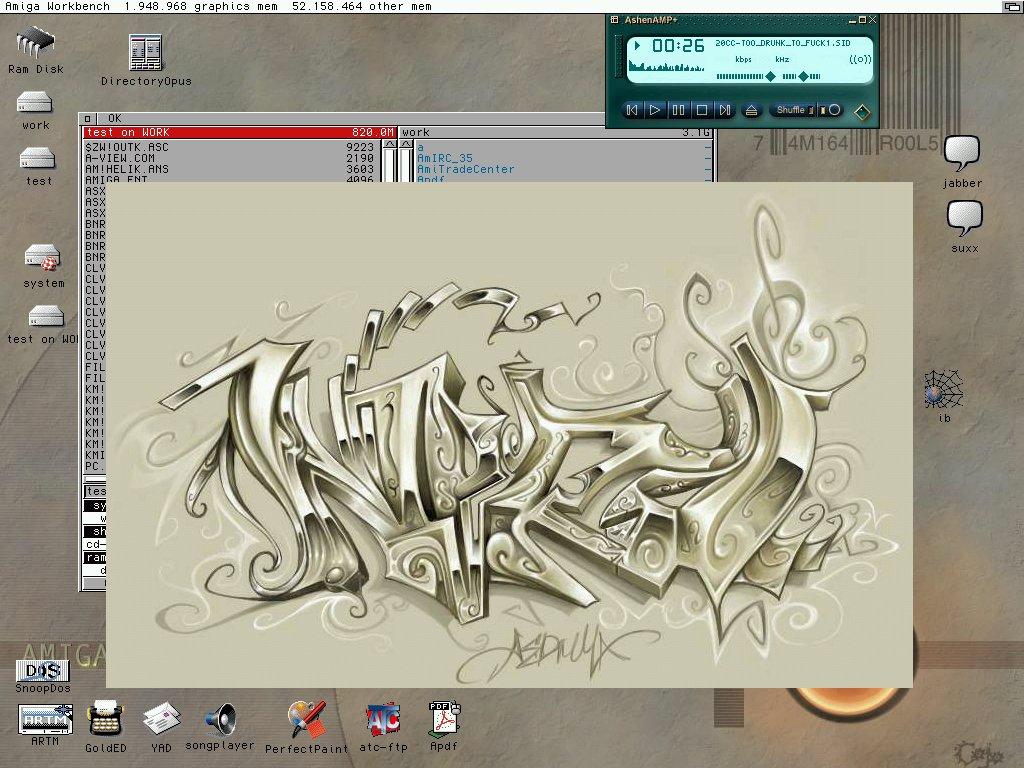This screenshot has width=1024, height=768.
Task: Click the eject button in AshenAMP+
Action: point(752,110)
